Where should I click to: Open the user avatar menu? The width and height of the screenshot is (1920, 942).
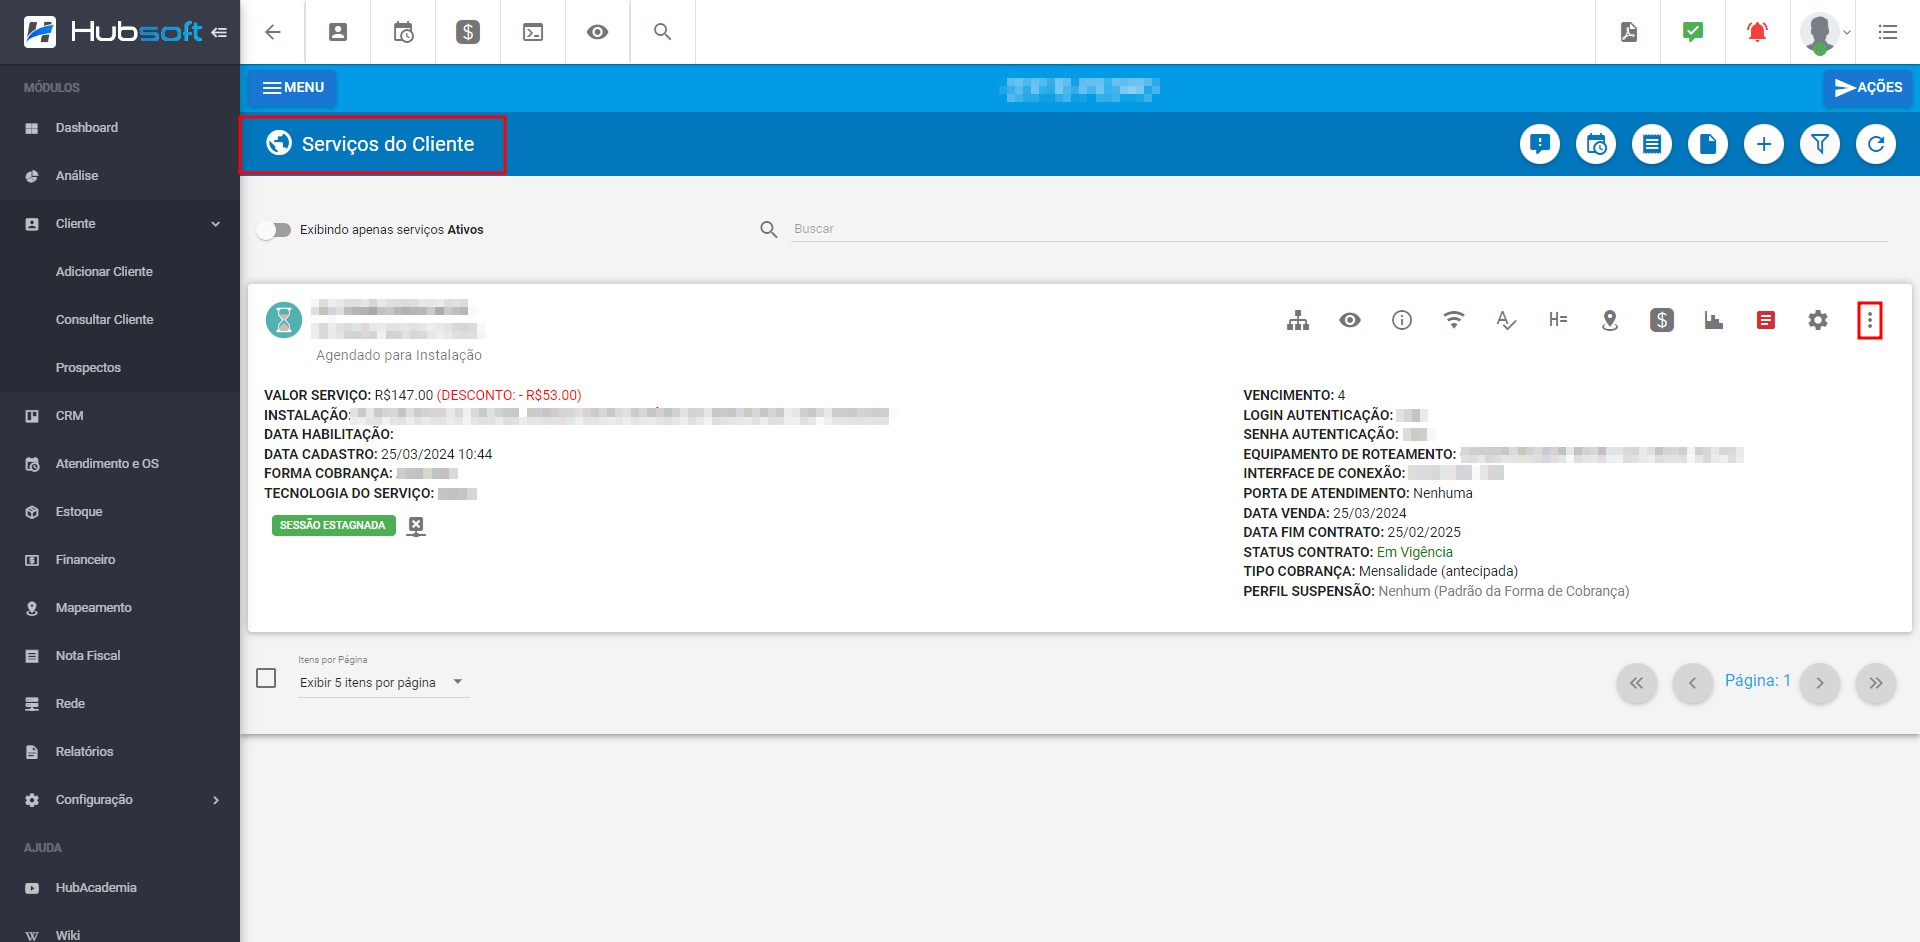point(1825,32)
